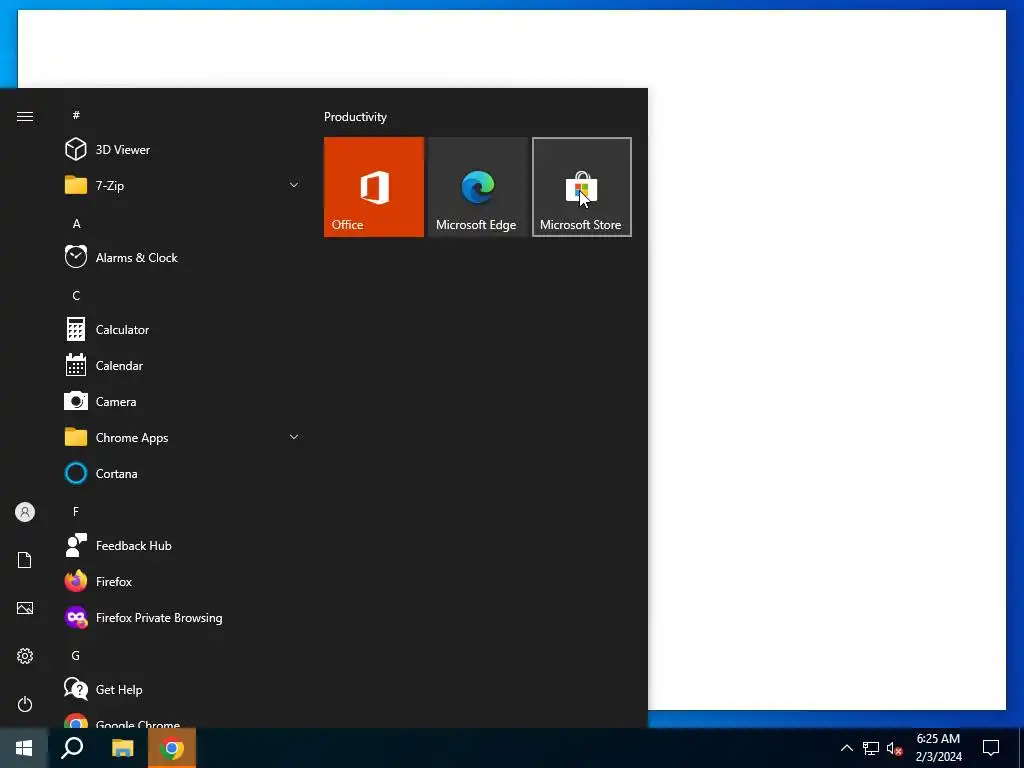Launch Google Chrome from the app list
Viewport: 1024px width, 768px height.
point(183,720)
